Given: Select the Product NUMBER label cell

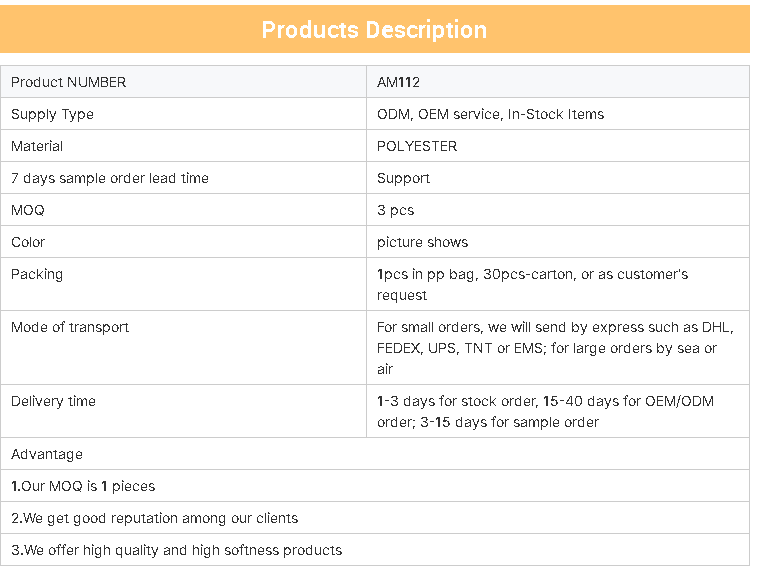Looking at the screenshot, I should pyautogui.click(x=183, y=82).
